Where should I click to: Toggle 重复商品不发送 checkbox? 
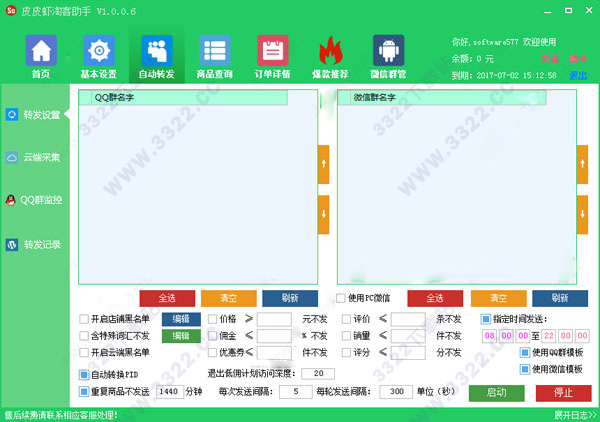click(84, 391)
